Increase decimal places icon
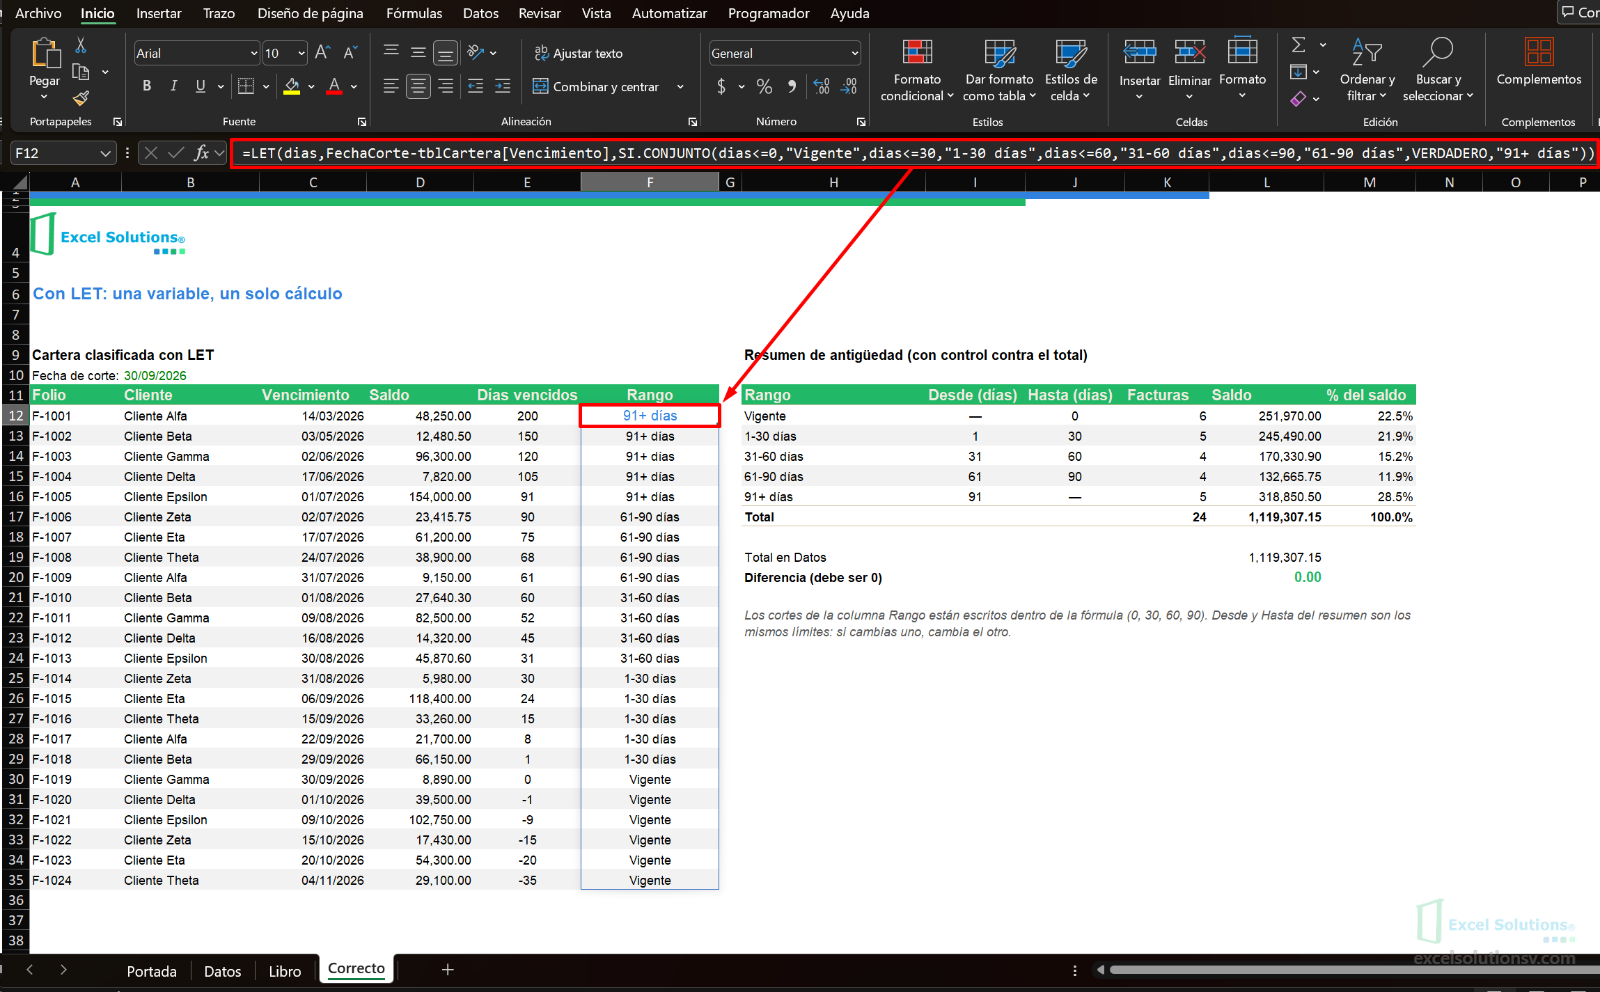 (x=822, y=87)
